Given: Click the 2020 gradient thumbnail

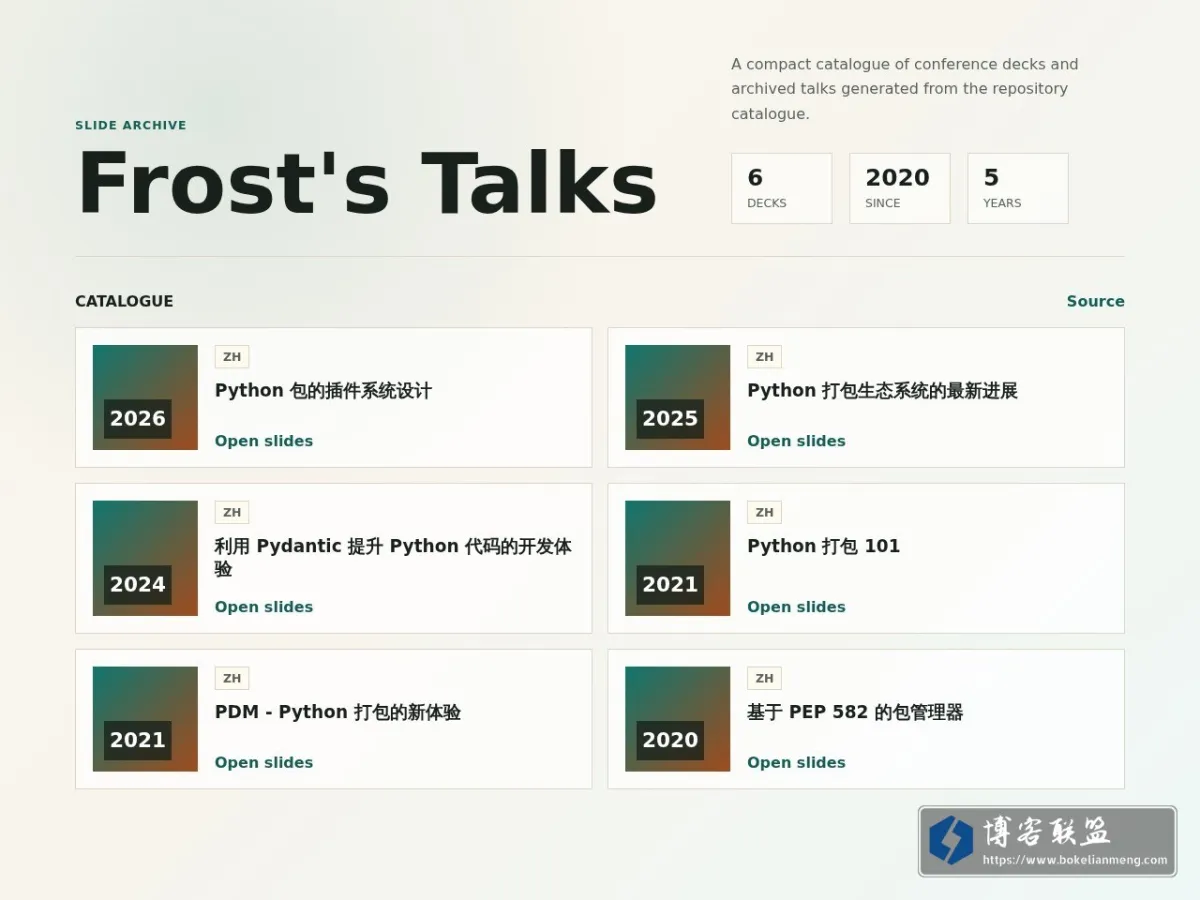Looking at the screenshot, I should pos(677,719).
